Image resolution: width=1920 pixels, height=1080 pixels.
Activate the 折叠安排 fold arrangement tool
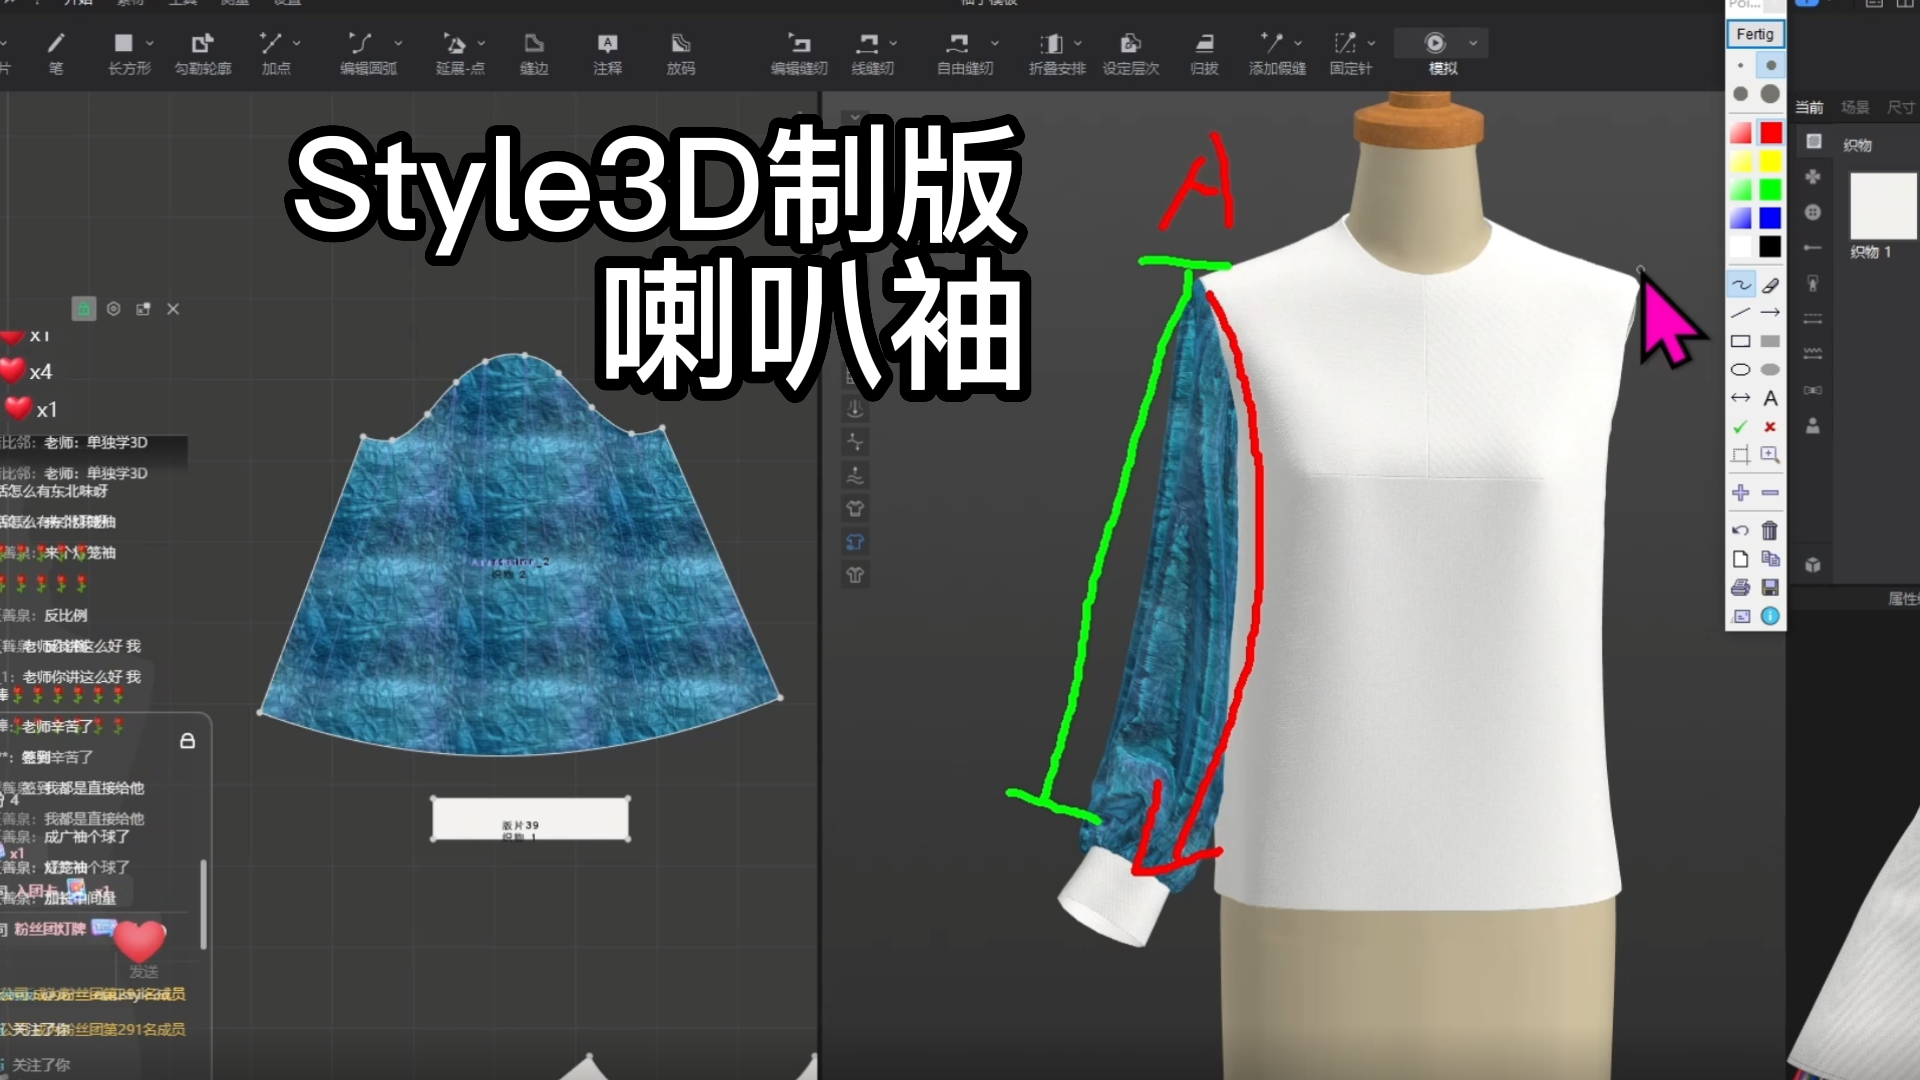pyautogui.click(x=1055, y=53)
